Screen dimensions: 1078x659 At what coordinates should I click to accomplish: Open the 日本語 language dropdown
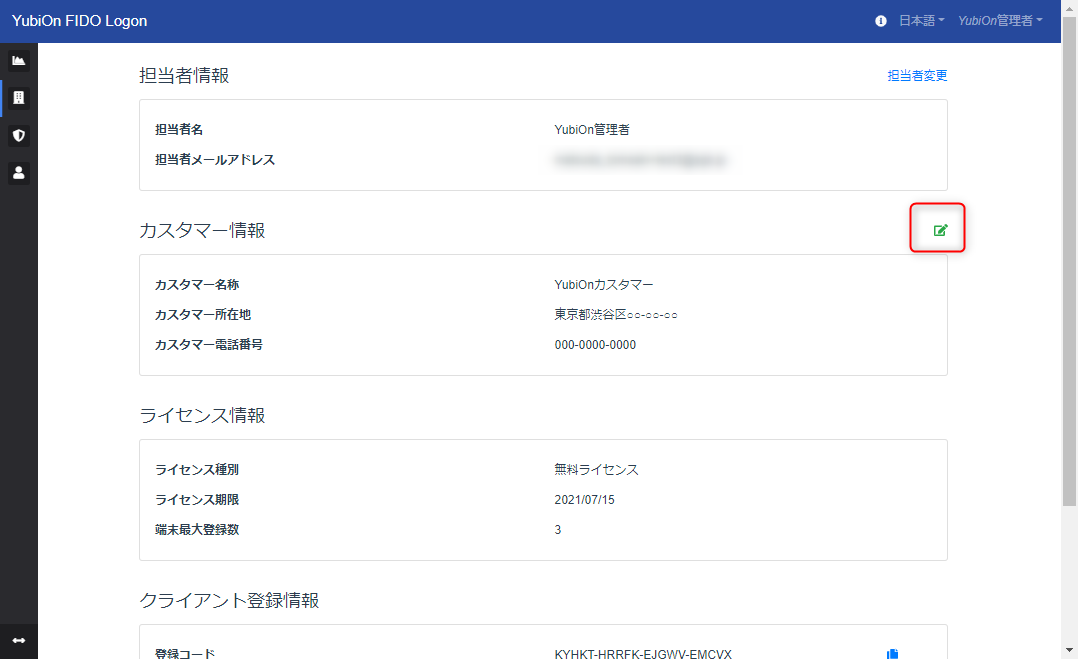point(921,21)
